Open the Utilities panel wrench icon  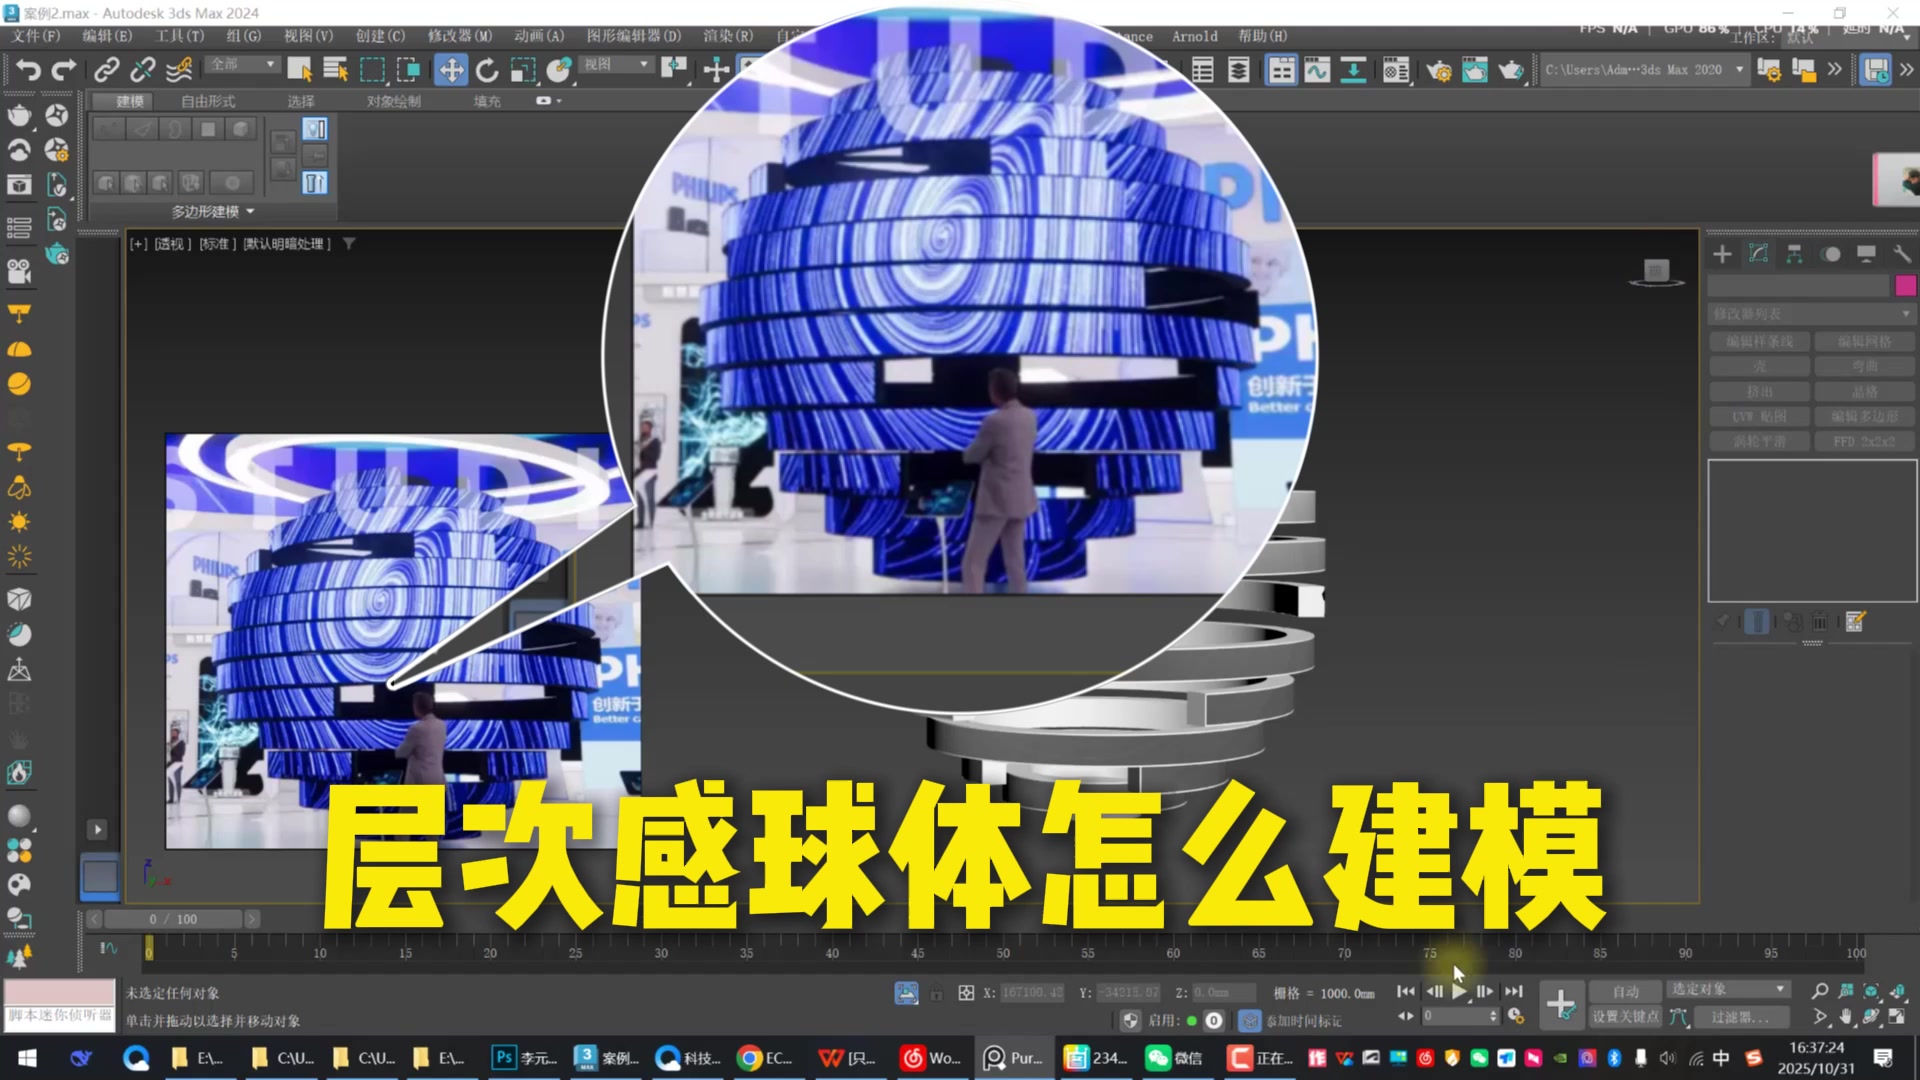click(1903, 254)
